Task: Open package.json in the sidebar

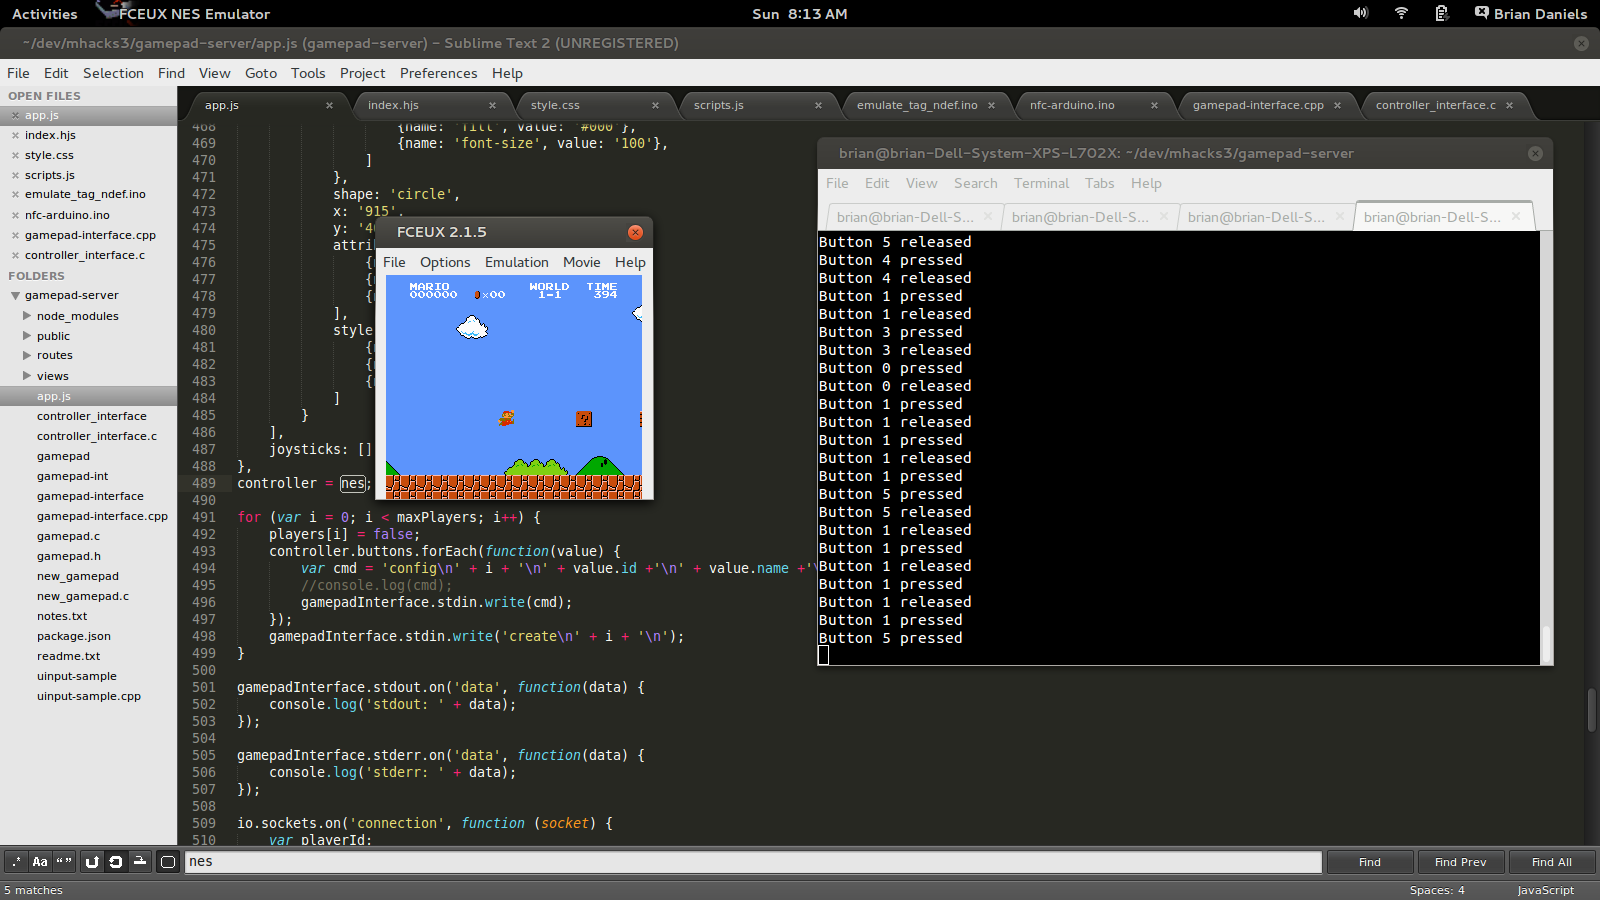Action: click(74, 636)
